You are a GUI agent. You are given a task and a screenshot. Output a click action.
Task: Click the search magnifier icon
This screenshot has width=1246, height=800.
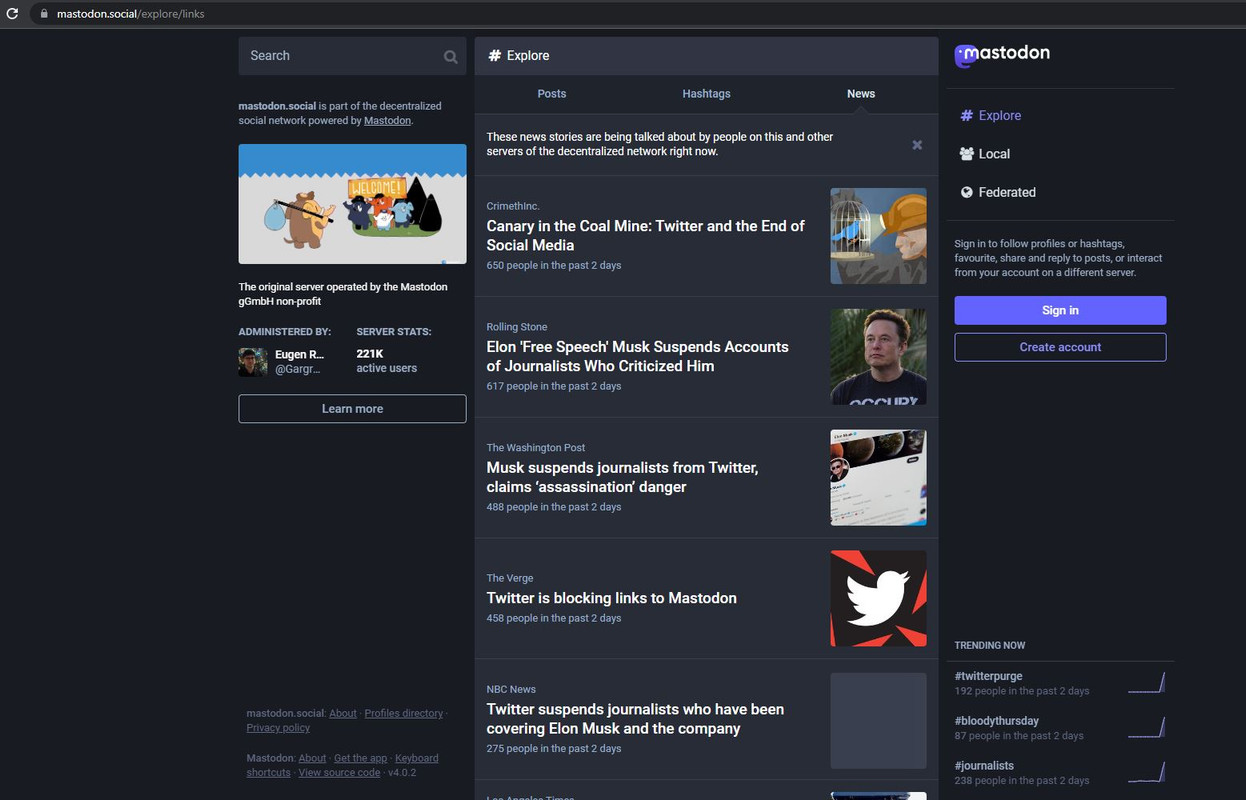[450, 57]
